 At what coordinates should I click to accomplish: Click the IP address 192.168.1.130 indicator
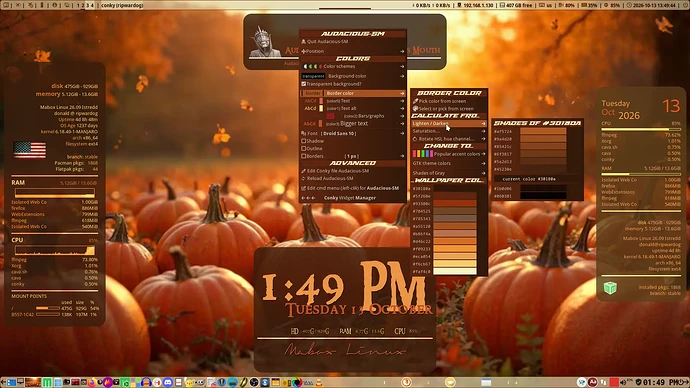point(476,5)
